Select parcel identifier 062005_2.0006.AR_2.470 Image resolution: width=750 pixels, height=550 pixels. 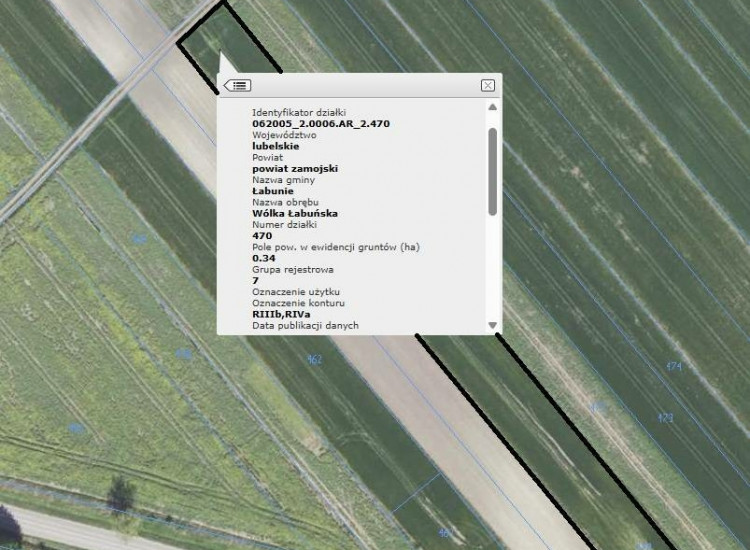pyautogui.click(x=321, y=124)
